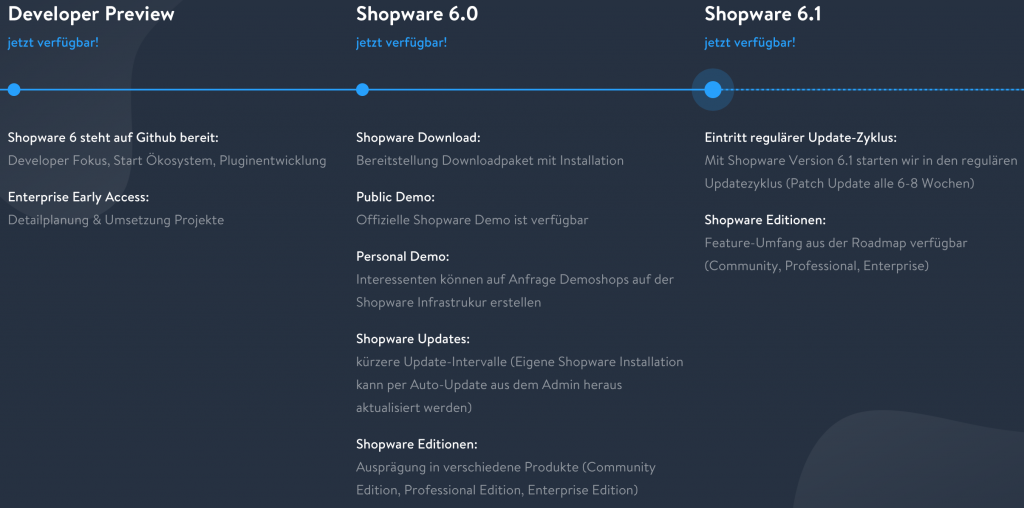Screen dimensions: 1024x508
Task: Click the Shopware 6.1 heading
Action: point(763,14)
